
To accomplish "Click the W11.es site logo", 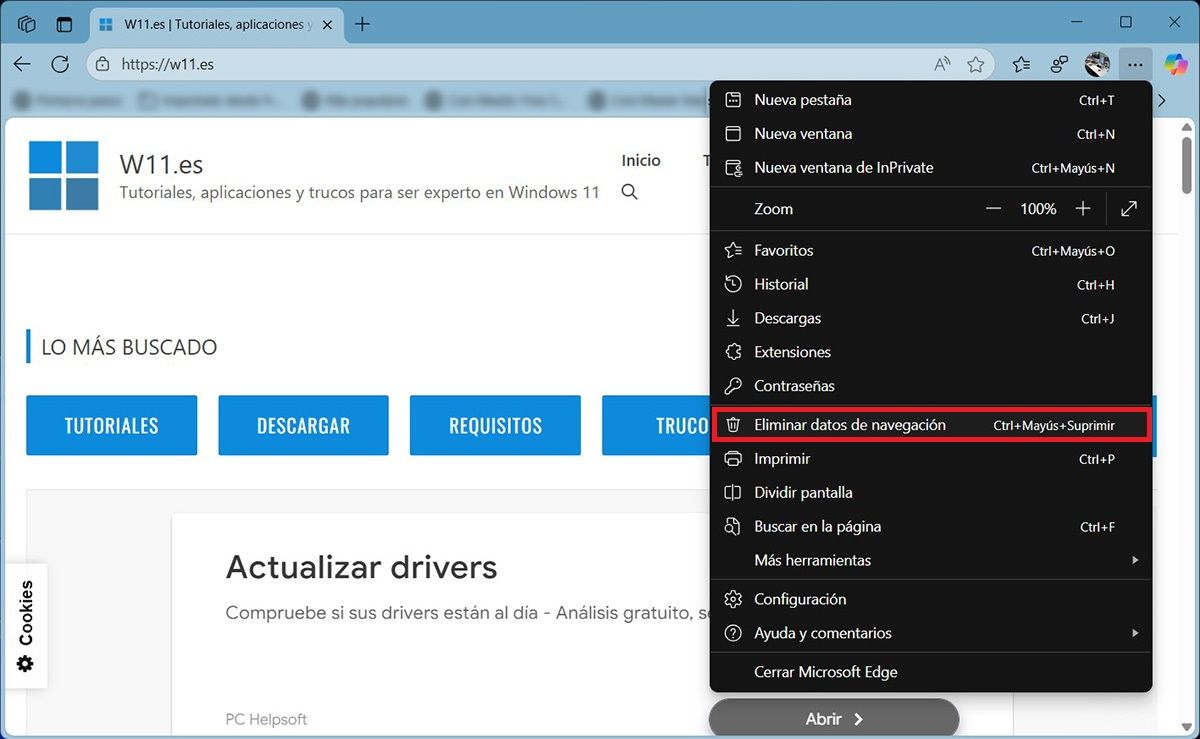I will pos(64,175).
